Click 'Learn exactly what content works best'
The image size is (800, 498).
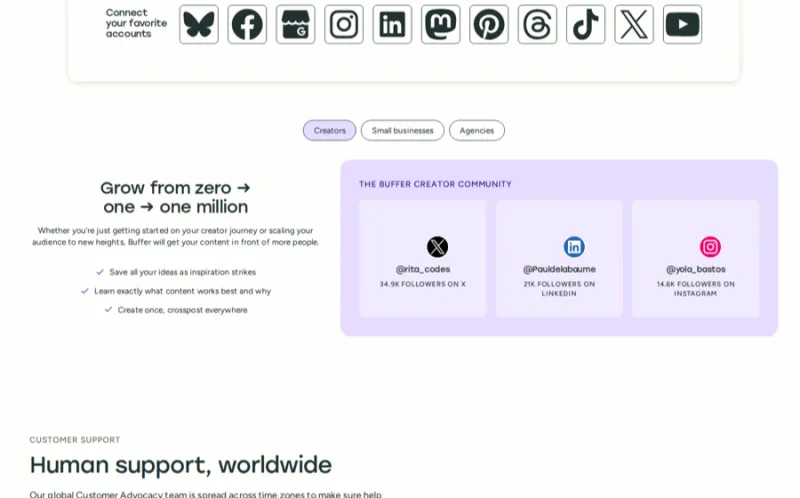tap(183, 291)
